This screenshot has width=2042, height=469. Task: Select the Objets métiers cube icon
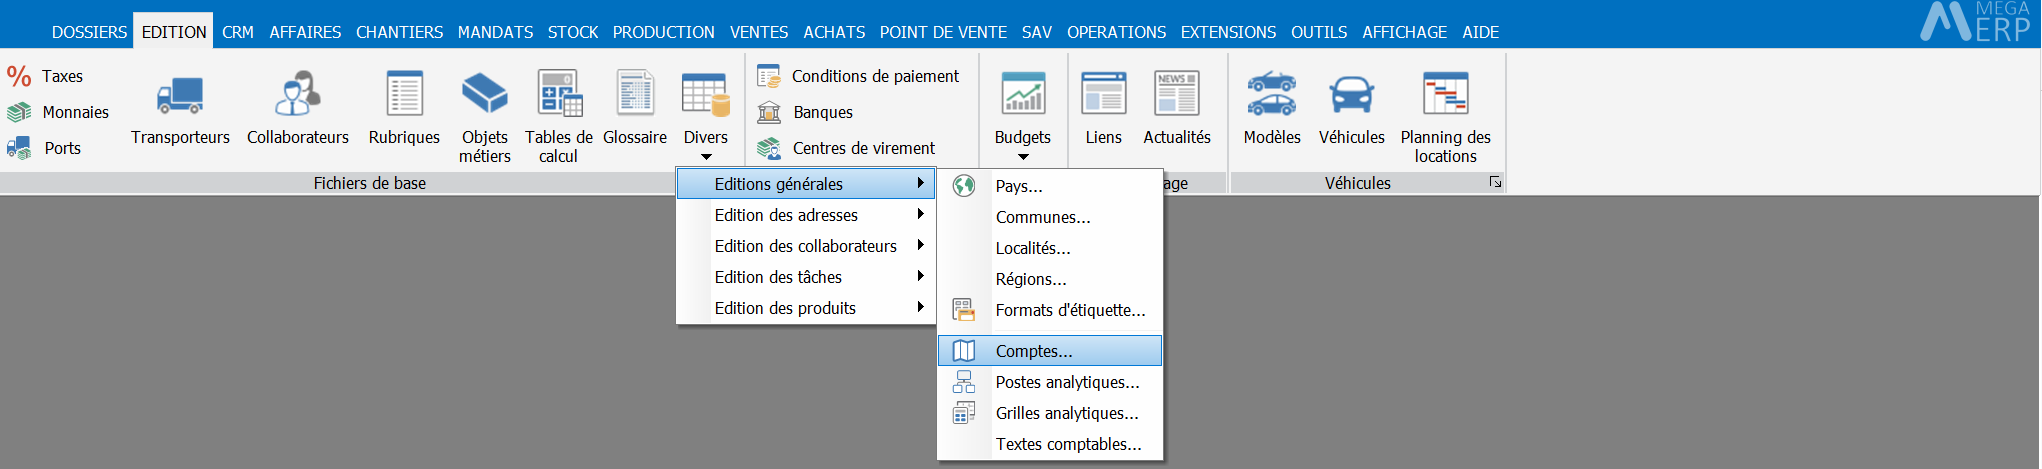(x=484, y=95)
